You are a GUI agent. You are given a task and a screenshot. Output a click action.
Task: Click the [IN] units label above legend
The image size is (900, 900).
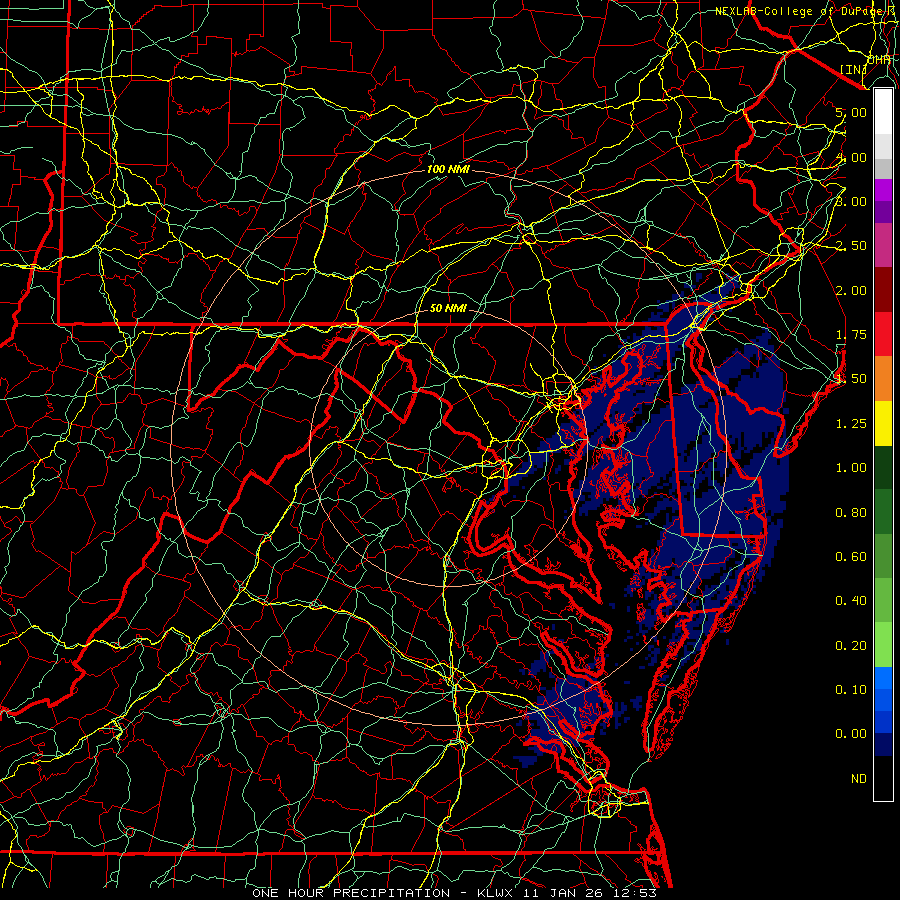pyautogui.click(x=853, y=69)
